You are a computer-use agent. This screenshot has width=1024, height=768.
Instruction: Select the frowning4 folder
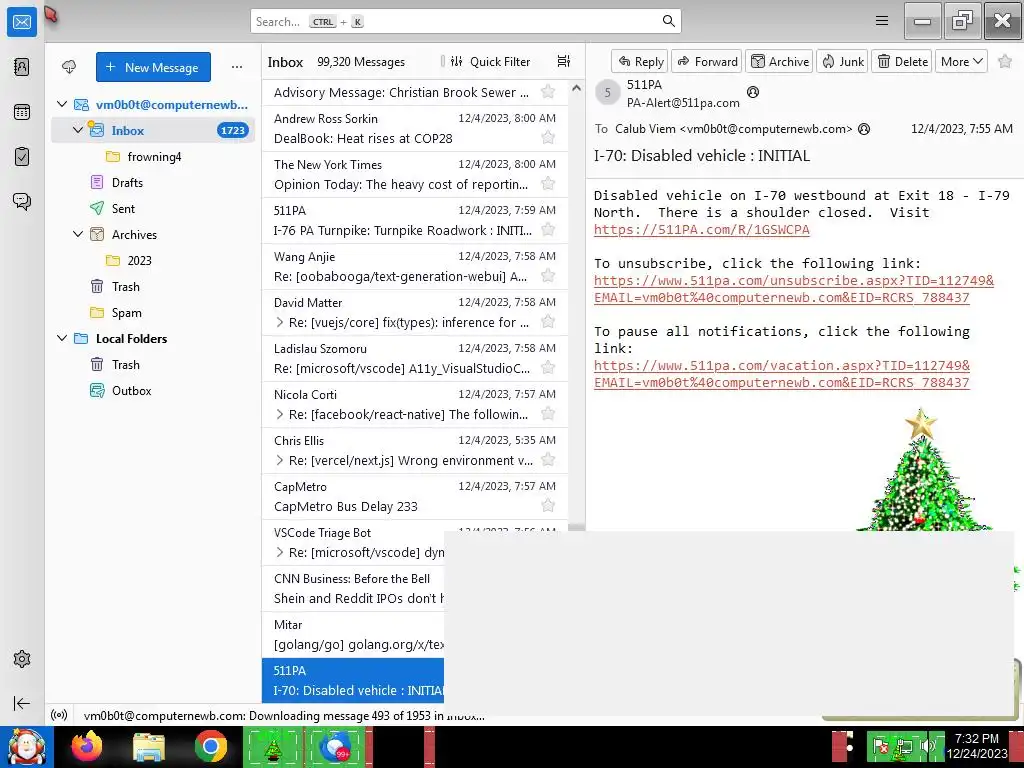(153, 157)
